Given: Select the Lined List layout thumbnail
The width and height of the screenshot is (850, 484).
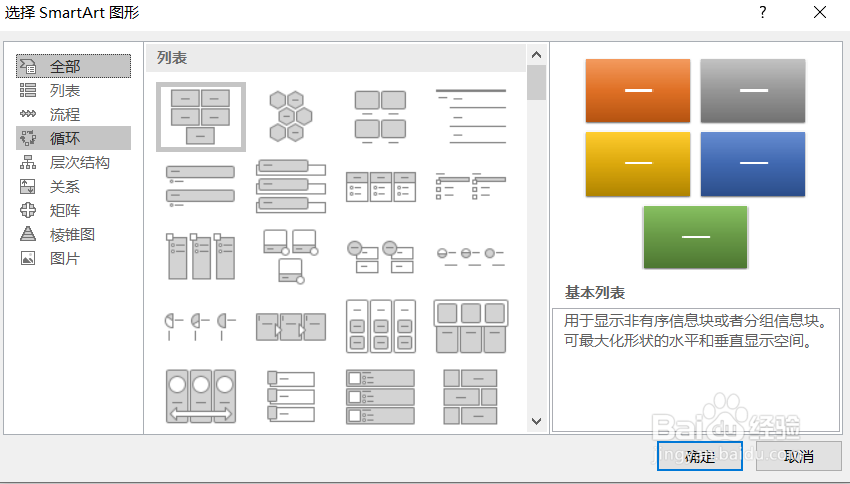Looking at the screenshot, I should point(471,117).
